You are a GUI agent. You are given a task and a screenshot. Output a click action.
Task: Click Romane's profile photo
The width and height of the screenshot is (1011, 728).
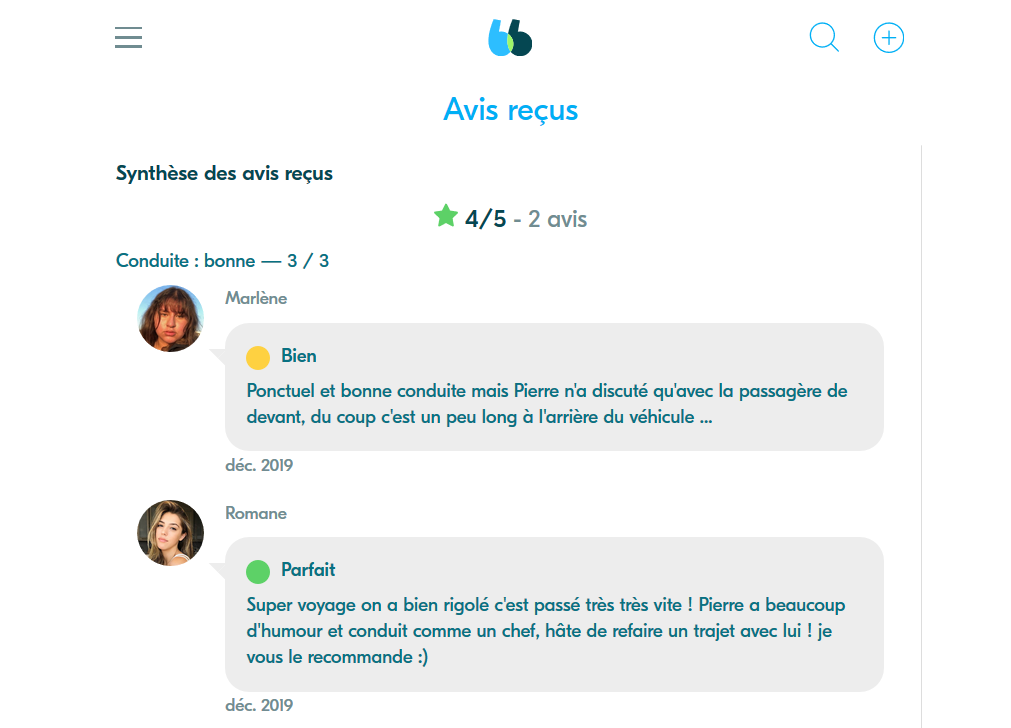pyautogui.click(x=170, y=533)
